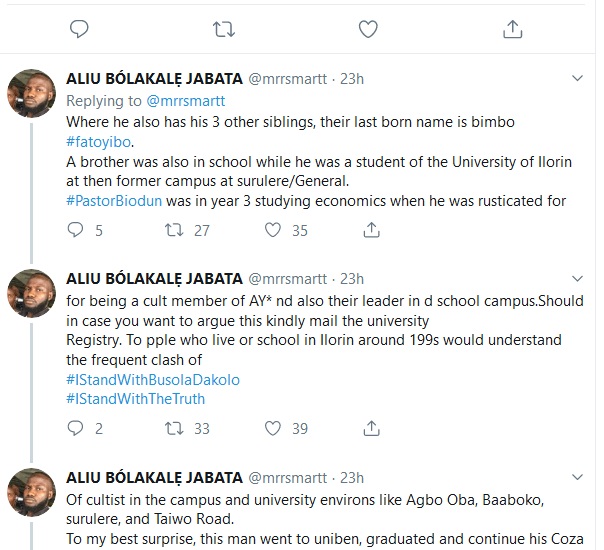Screen dimensions: 604x550
Task: Click the topmost heart like icon
Action: [369, 27]
